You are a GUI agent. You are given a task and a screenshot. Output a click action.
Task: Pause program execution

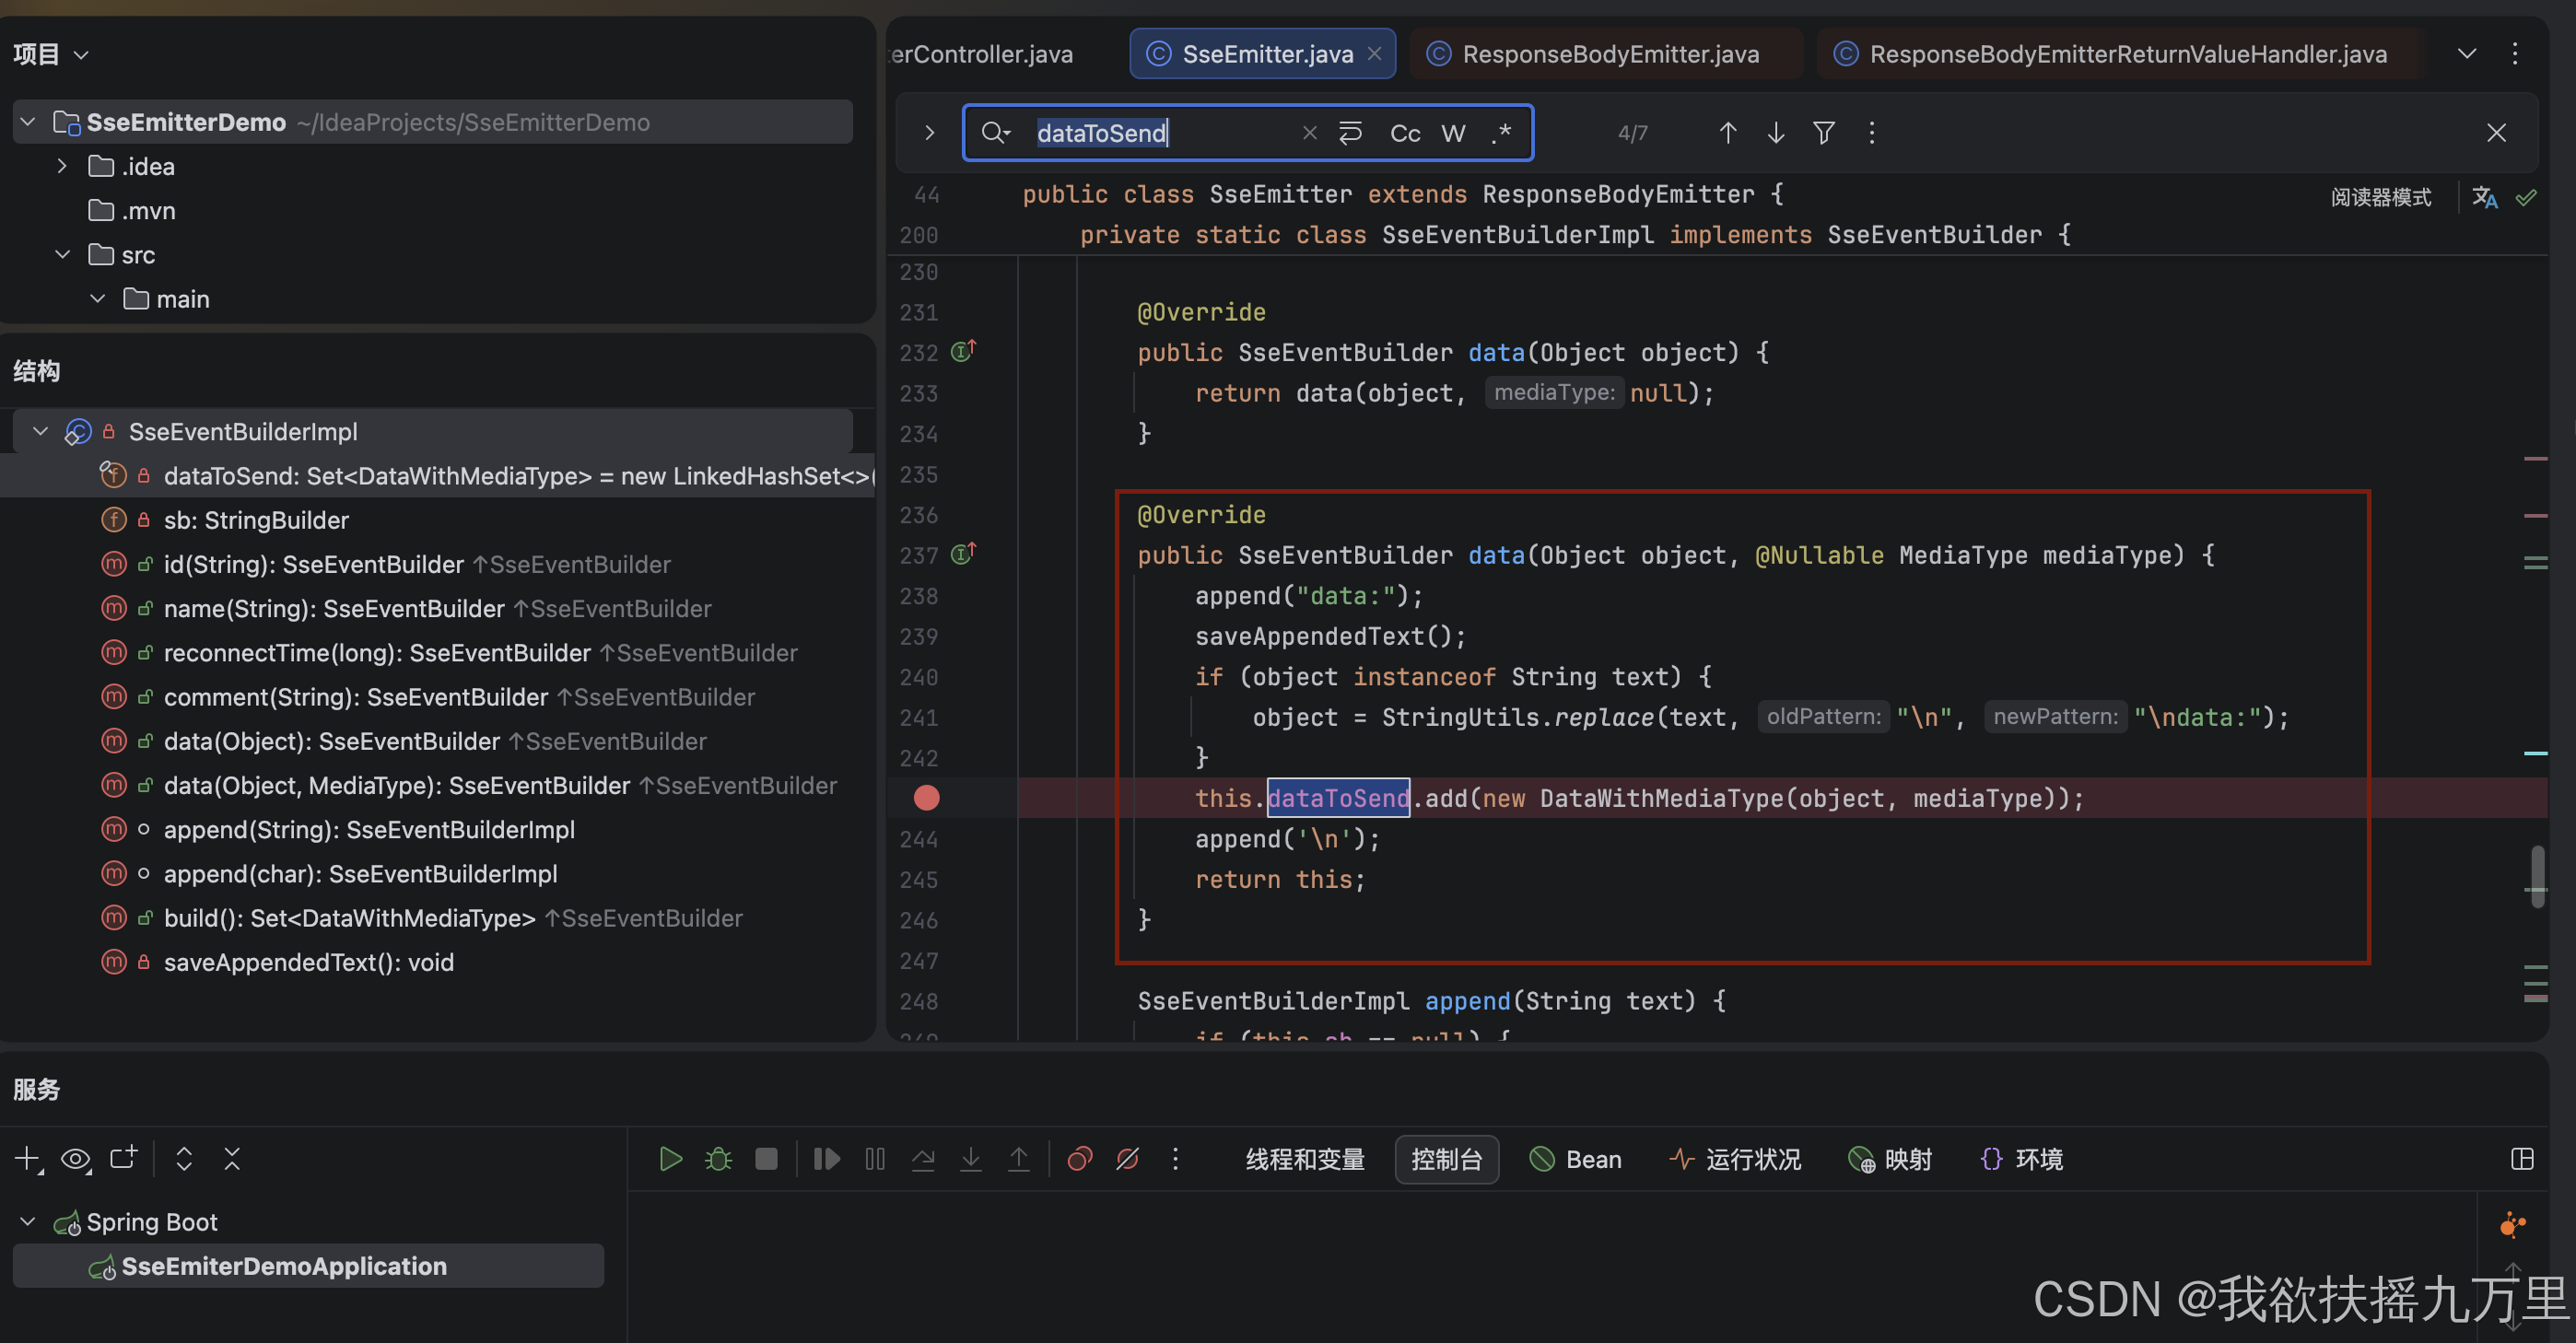pyautogui.click(x=875, y=1159)
